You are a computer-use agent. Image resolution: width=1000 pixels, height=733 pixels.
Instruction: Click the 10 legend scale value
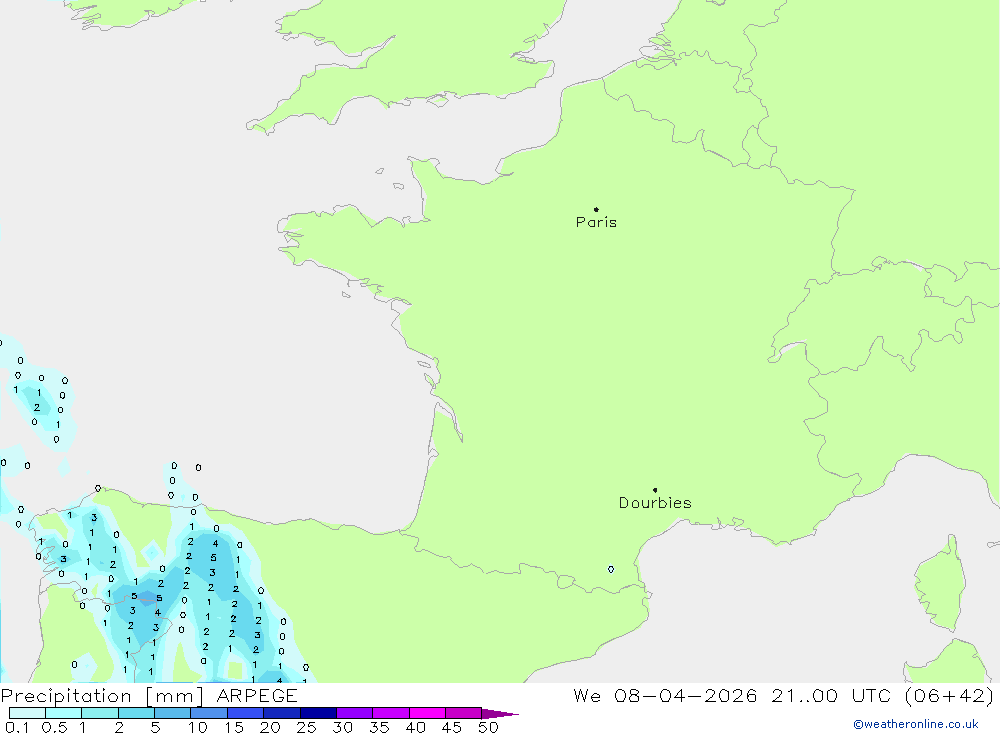pos(198,727)
